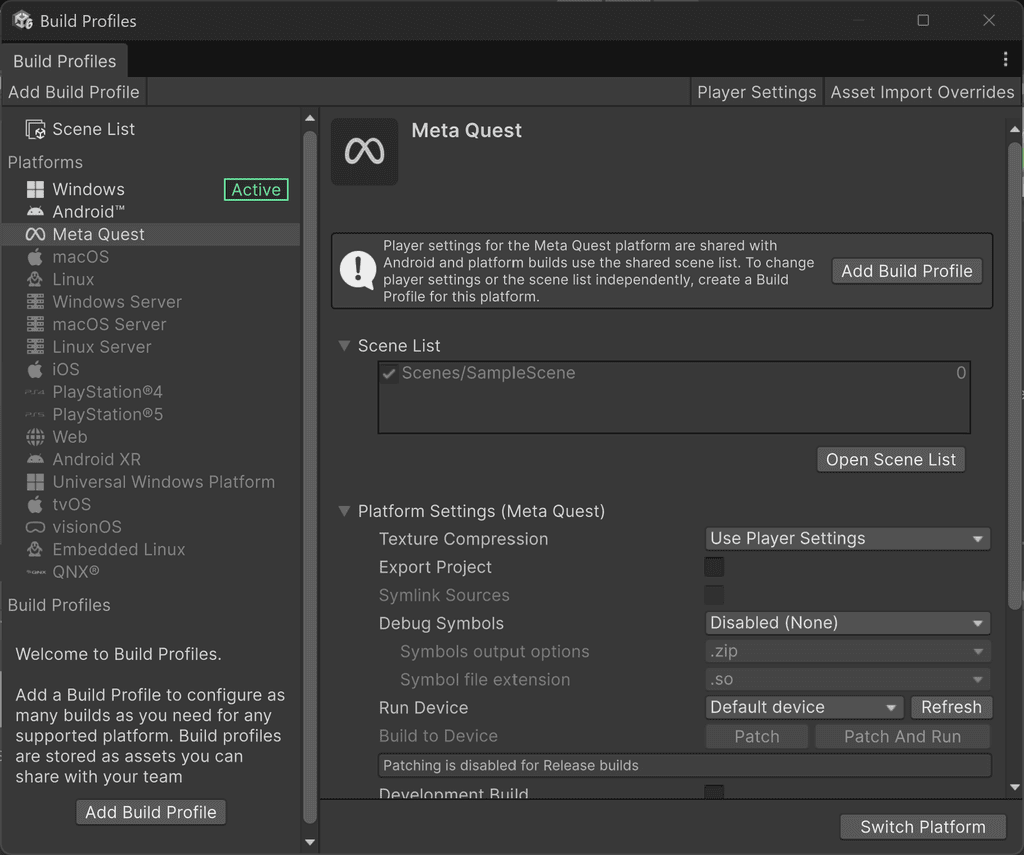The image size is (1024, 855).
Task: Click the large Meta Quest logo thumbnail
Action: pos(364,152)
